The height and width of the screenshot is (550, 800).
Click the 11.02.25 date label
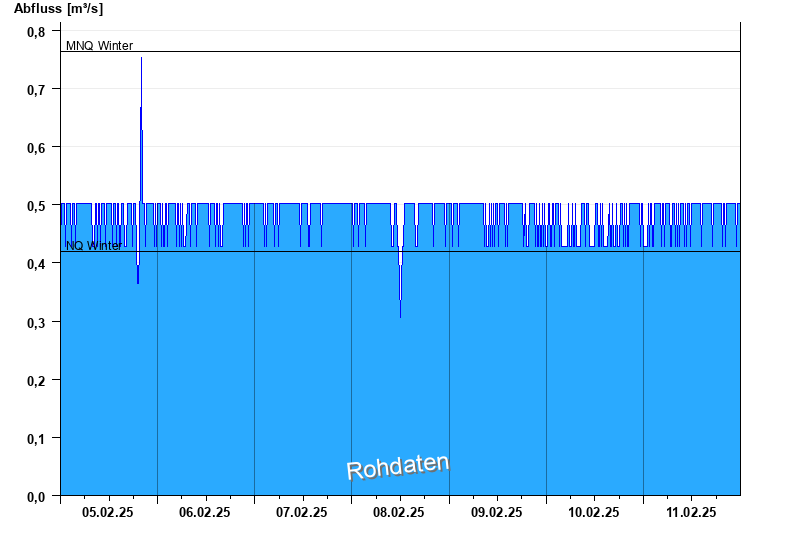pyautogui.click(x=691, y=512)
